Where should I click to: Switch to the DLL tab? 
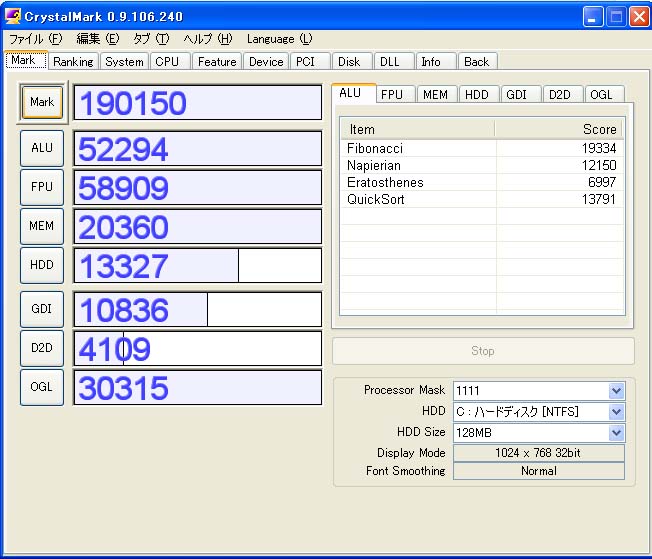point(394,62)
